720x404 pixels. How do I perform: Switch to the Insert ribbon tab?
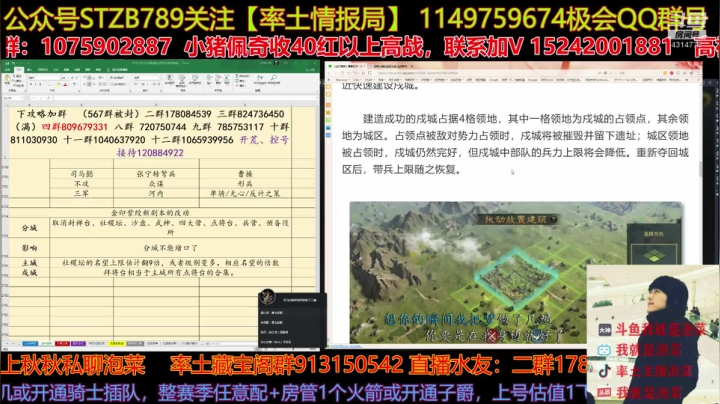point(29,70)
